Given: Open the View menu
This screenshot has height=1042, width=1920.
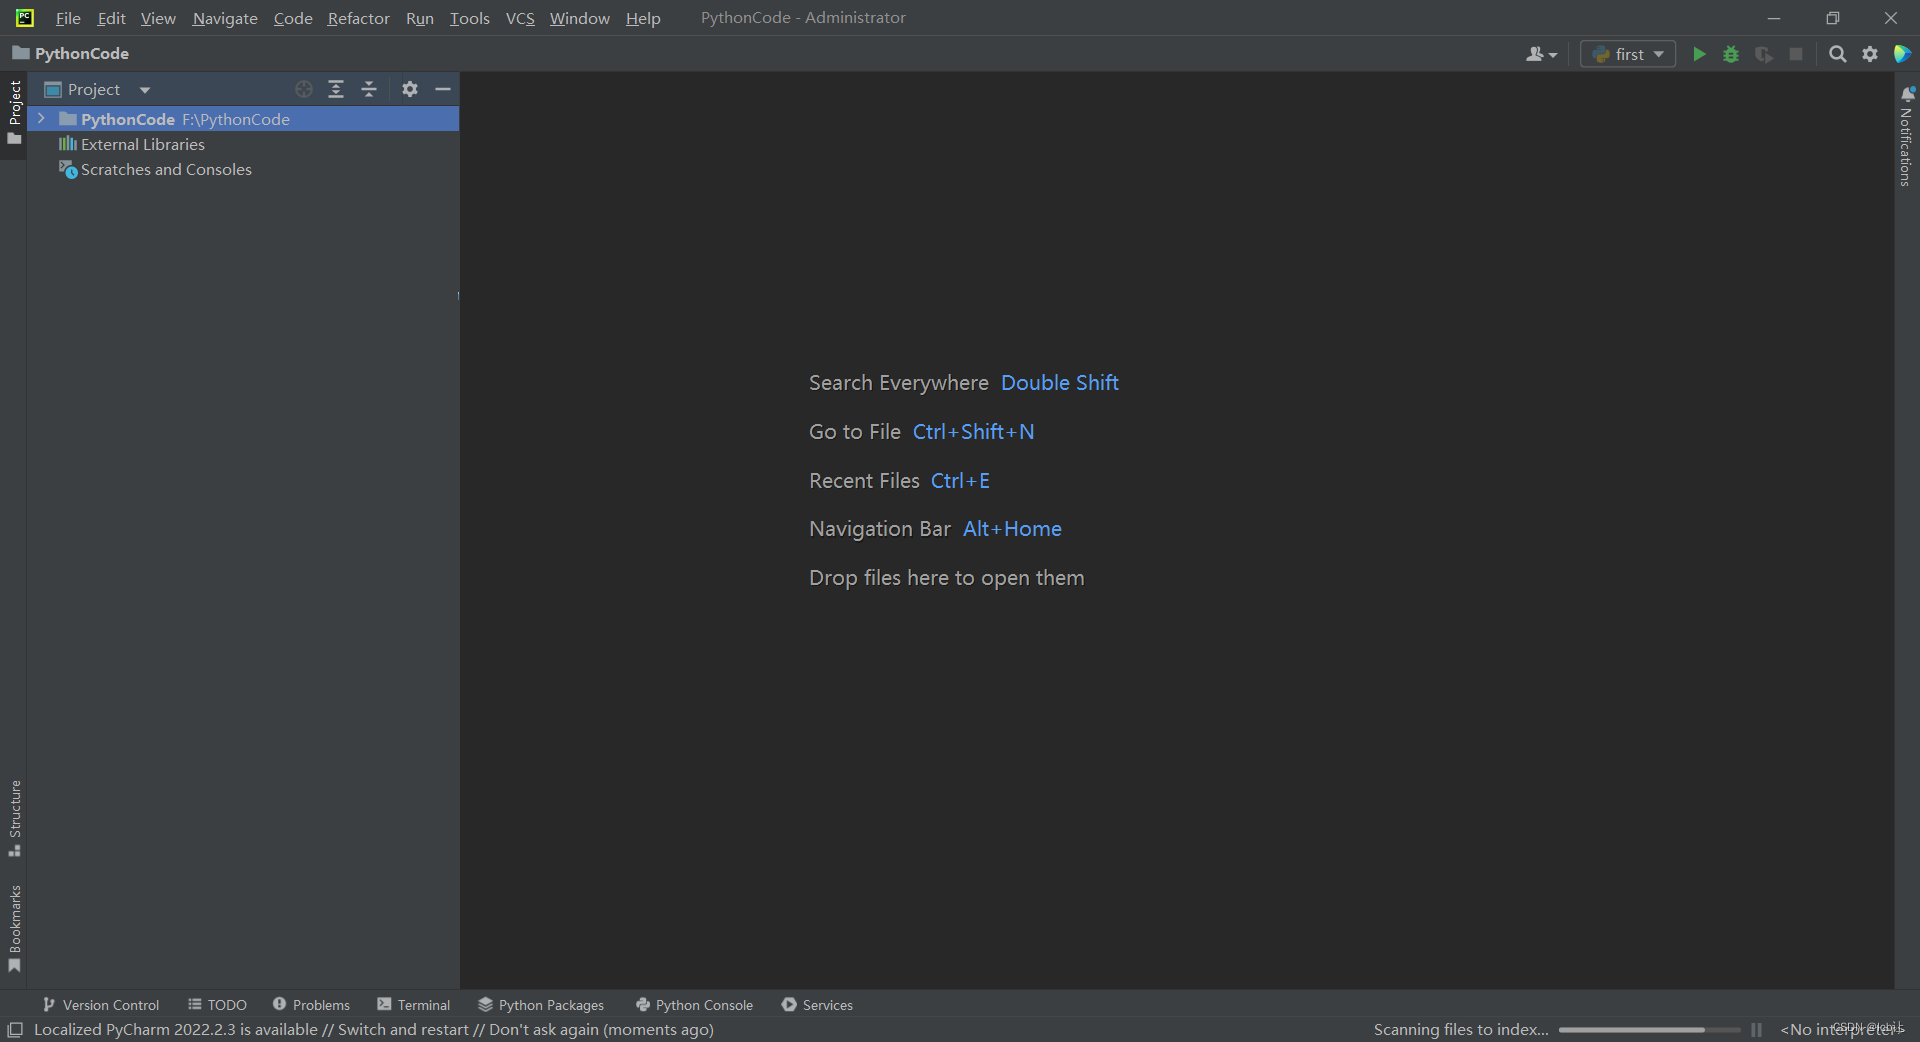Looking at the screenshot, I should tap(158, 18).
